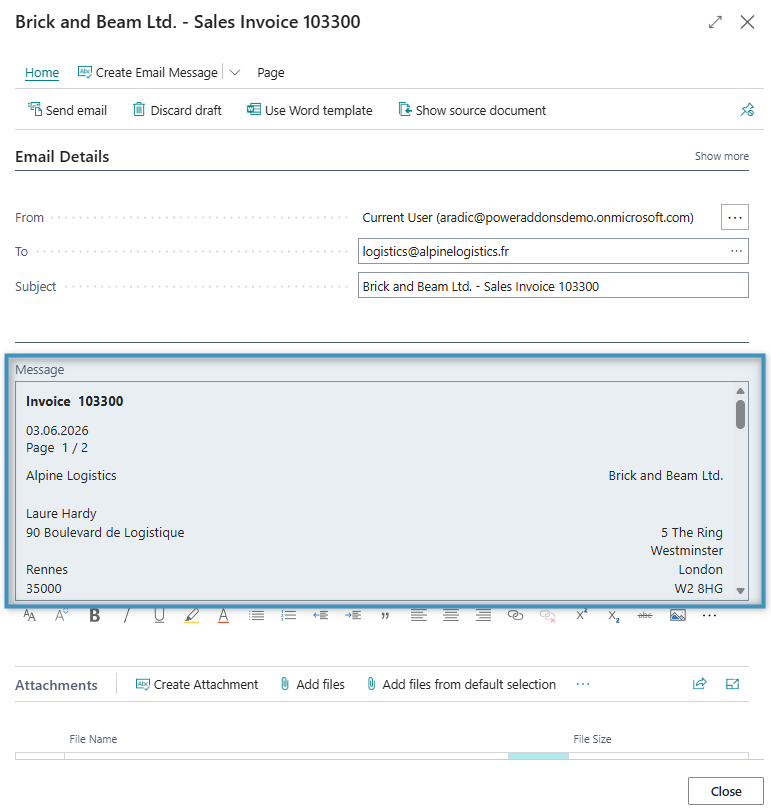Click the message scrollbar up arrow
This screenshot has width=771, height=811.
click(x=740, y=391)
